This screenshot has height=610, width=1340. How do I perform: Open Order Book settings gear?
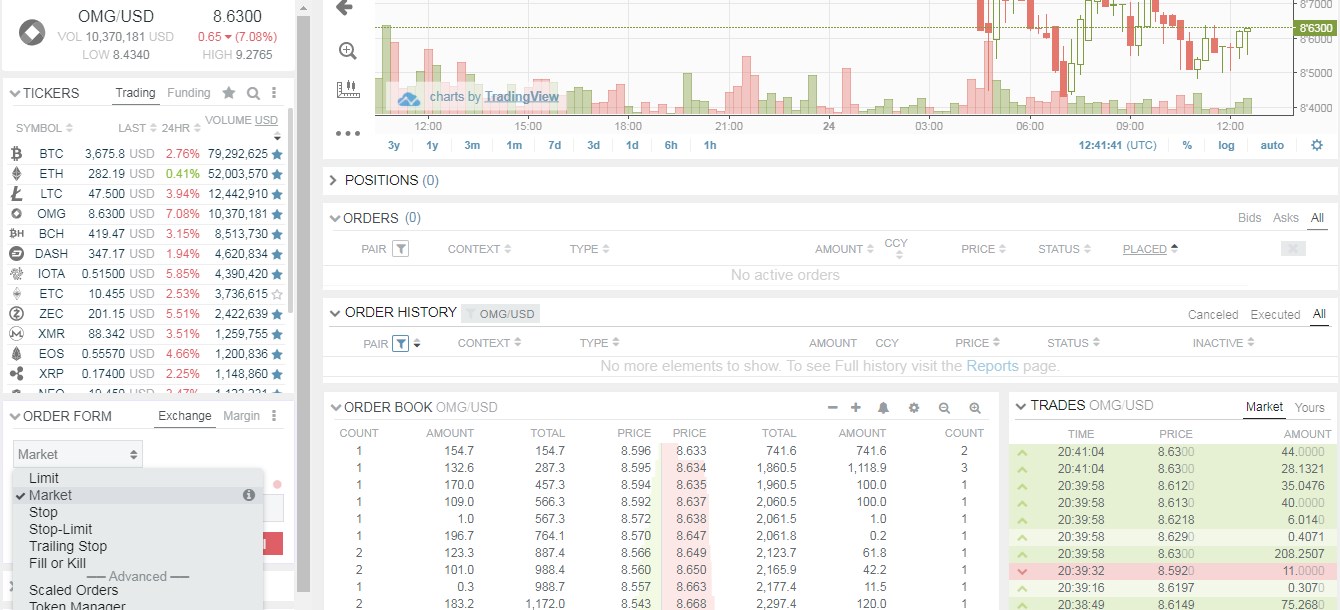(x=913, y=407)
